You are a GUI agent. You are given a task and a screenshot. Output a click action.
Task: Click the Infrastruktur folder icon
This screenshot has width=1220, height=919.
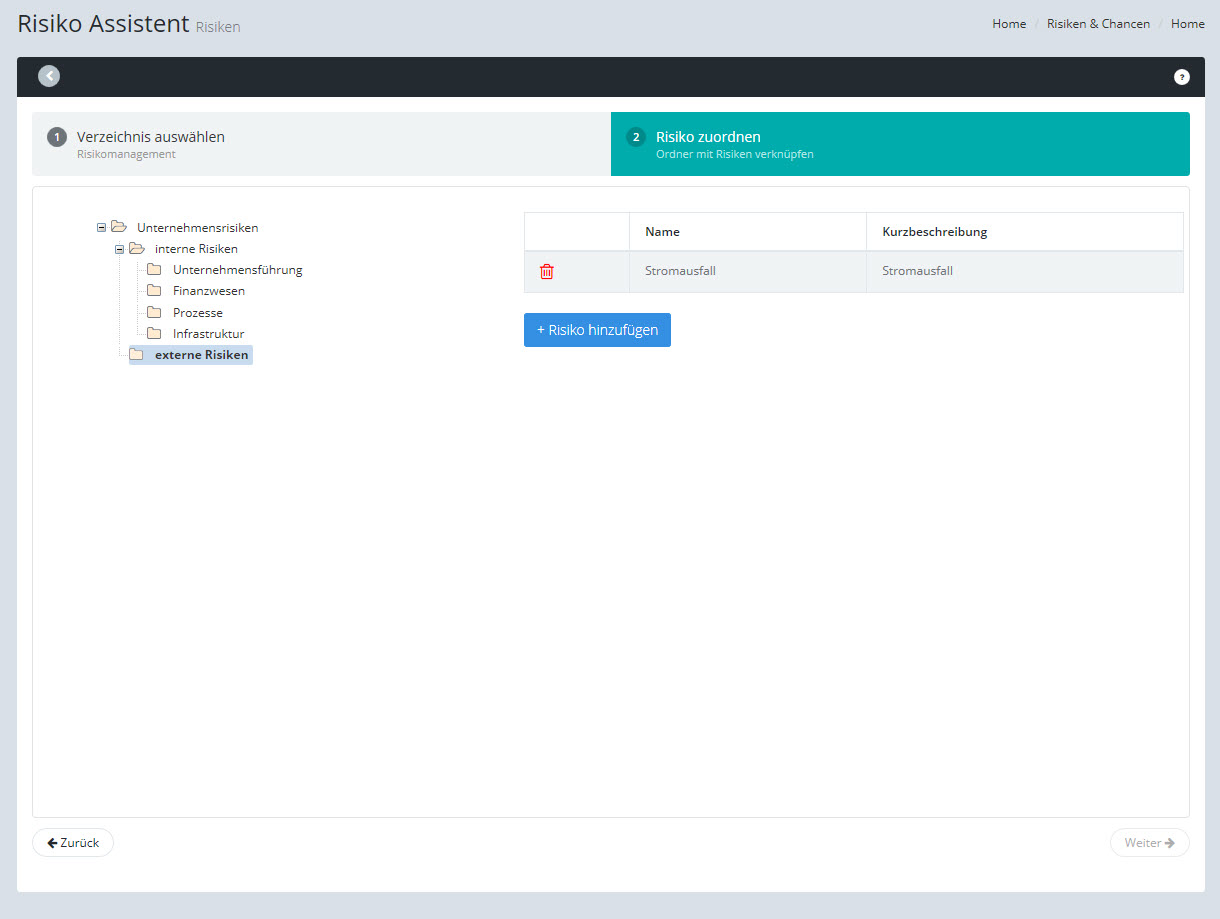tap(154, 333)
